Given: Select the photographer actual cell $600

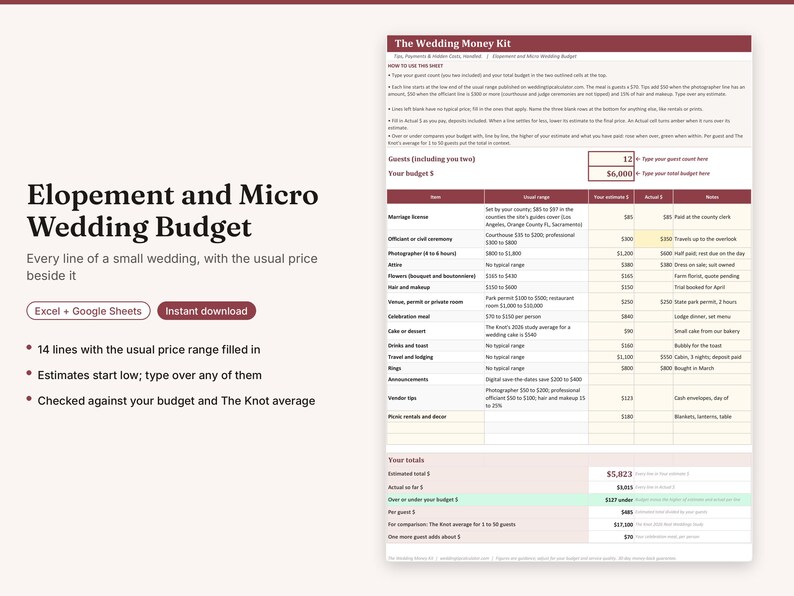Looking at the screenshot, I should point(654,253).
